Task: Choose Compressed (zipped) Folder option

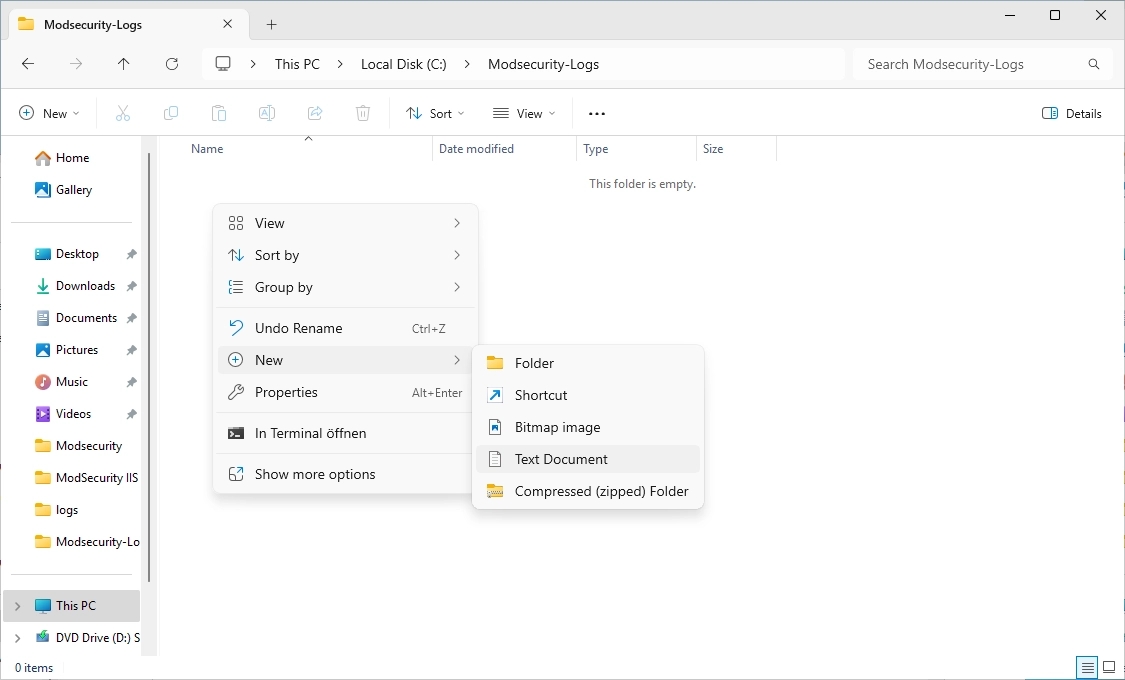Action: coord(601,491)
